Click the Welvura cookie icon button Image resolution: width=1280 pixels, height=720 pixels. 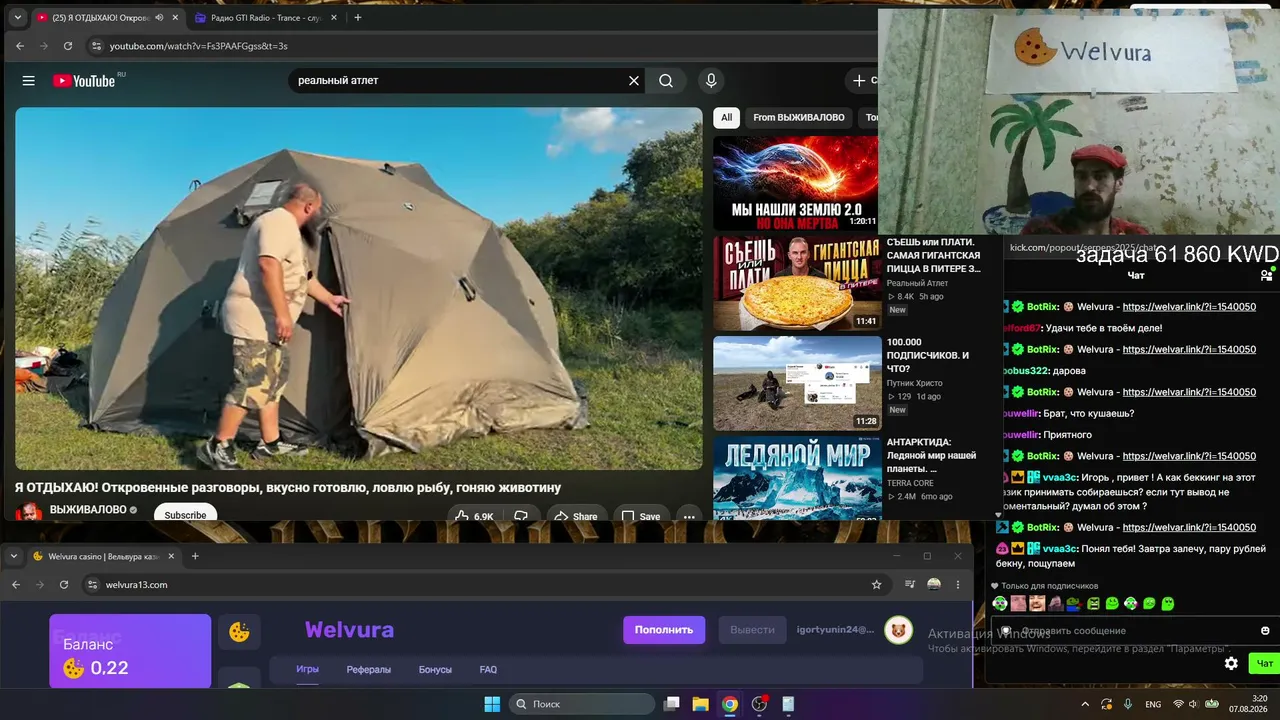[x=239, y=631]
